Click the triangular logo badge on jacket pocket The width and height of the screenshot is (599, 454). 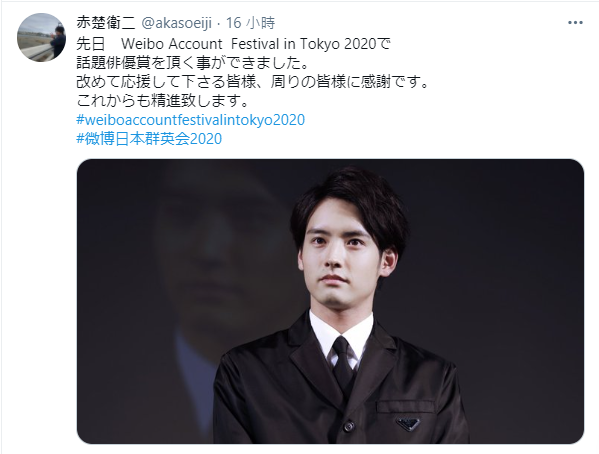(x=408, y=424)
